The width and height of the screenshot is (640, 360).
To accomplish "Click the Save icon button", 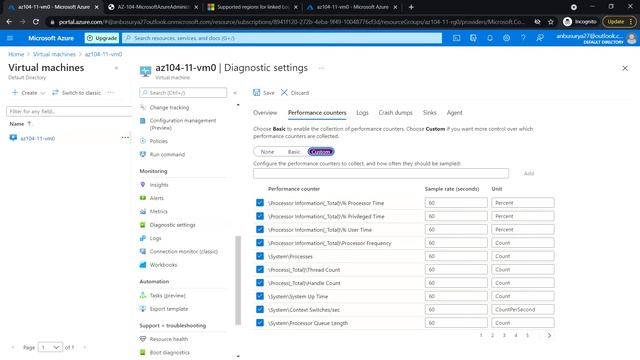I will pyautogui.click(x=256, y=93).
